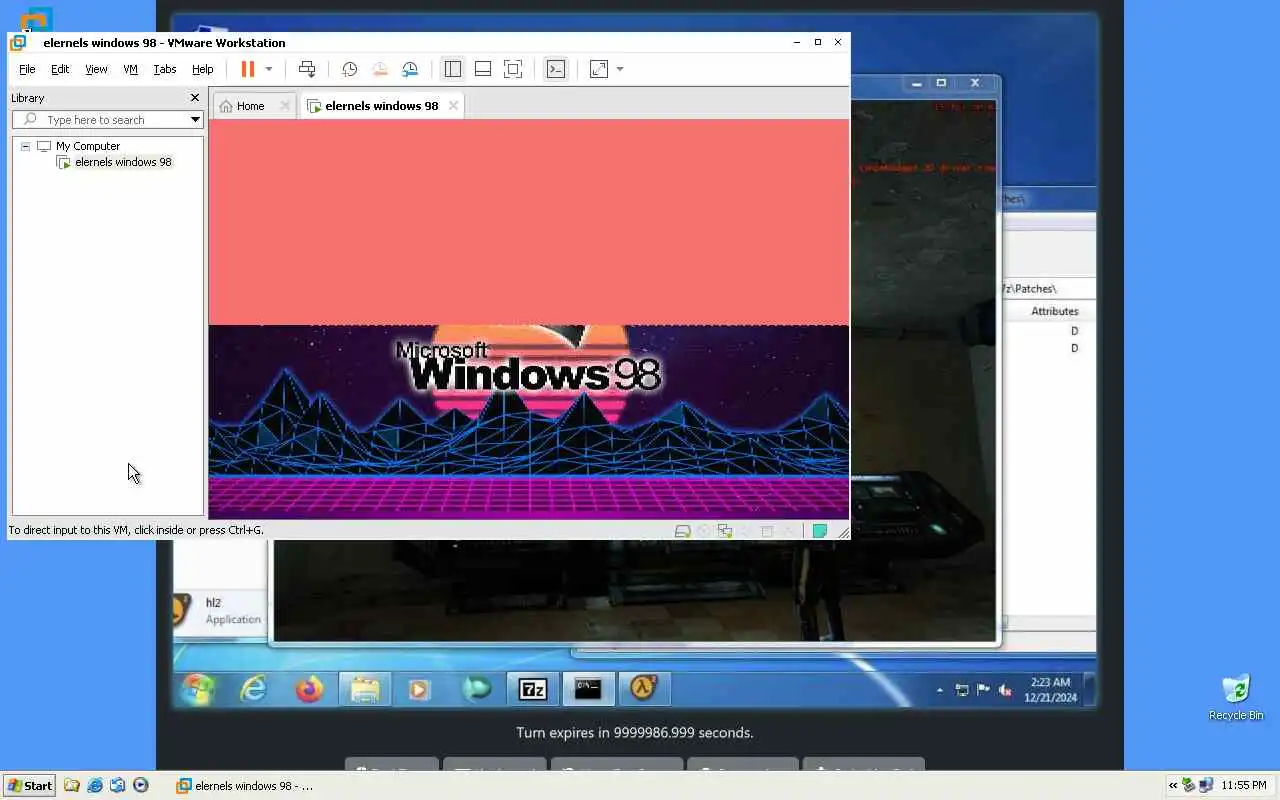Enter full screen mode from the toolbar

513,69
